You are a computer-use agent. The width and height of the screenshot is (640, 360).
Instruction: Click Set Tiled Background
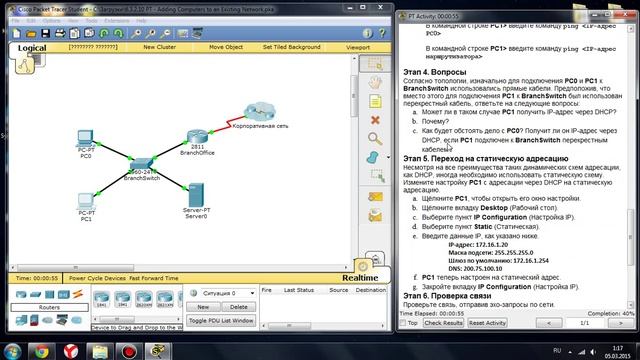click(291, 47)
